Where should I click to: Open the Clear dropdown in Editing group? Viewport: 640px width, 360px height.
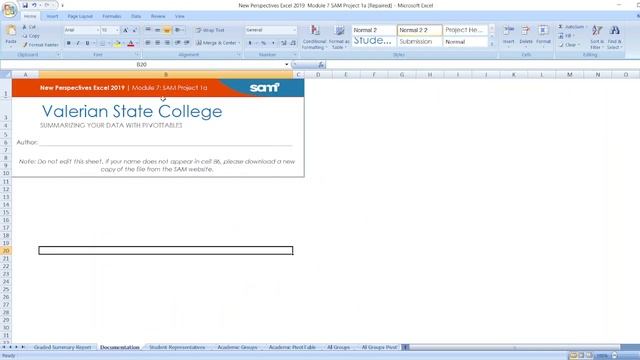(x=569, y=45)
